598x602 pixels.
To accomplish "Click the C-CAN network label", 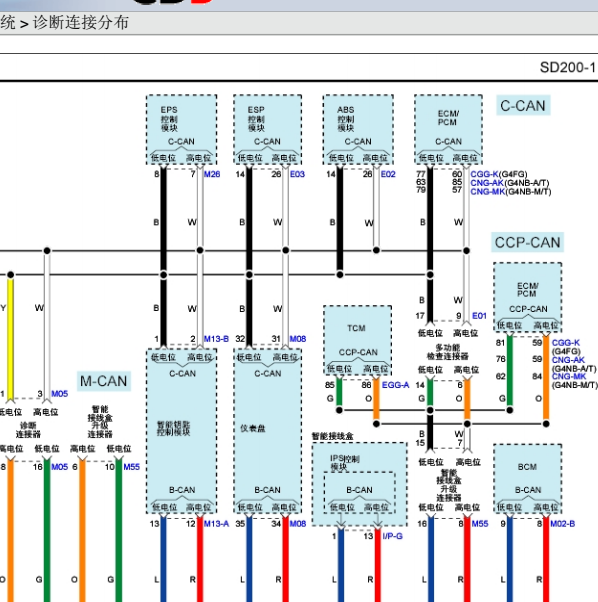I will 523,106.
